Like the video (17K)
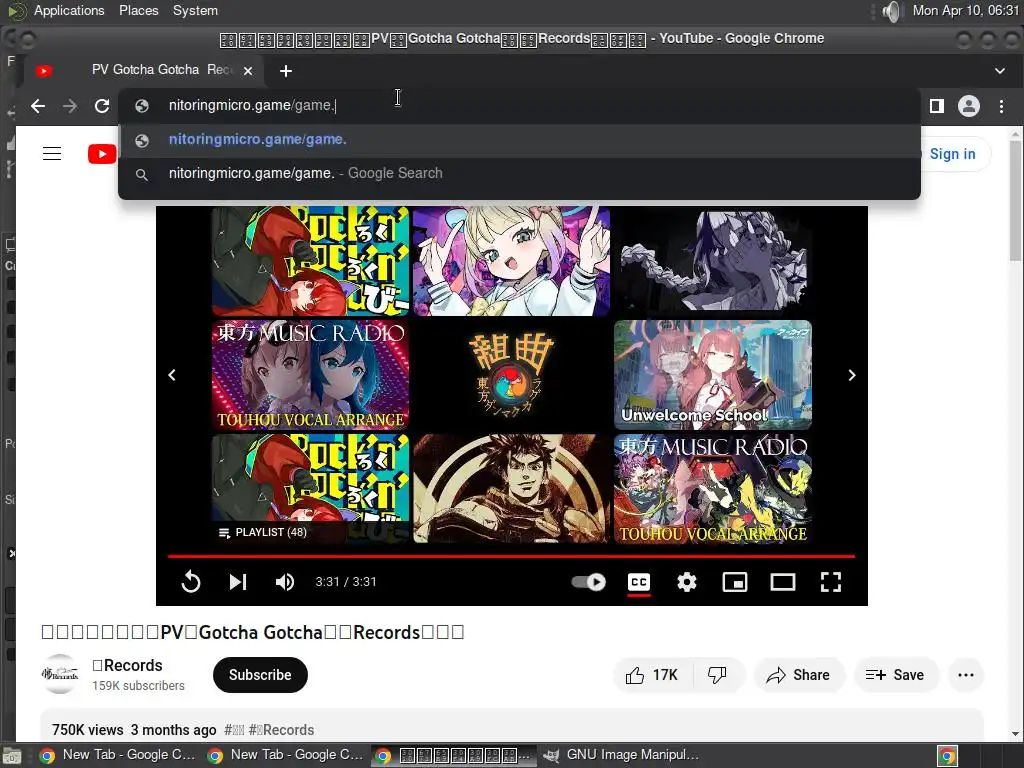1024x768 pixels. 651,675
